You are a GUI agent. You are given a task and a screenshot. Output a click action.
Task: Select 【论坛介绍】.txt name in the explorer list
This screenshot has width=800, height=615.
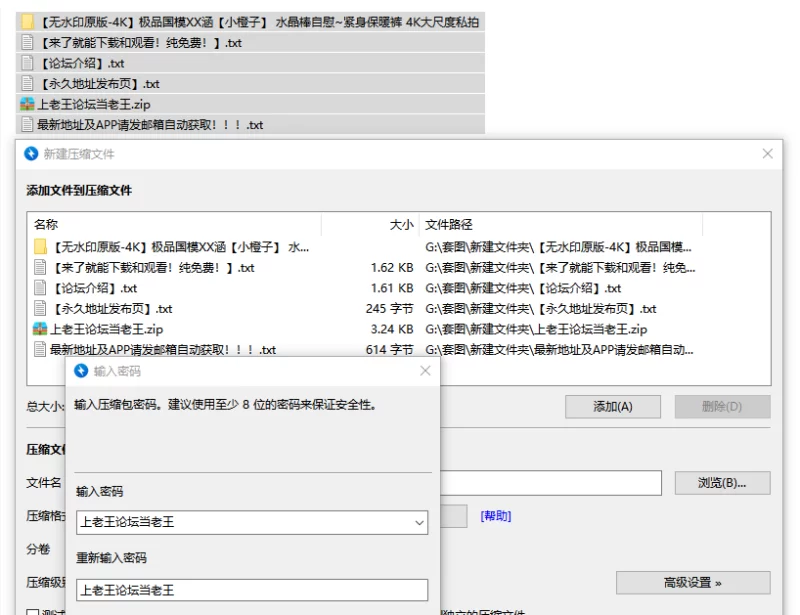click(x=81, y=63)
